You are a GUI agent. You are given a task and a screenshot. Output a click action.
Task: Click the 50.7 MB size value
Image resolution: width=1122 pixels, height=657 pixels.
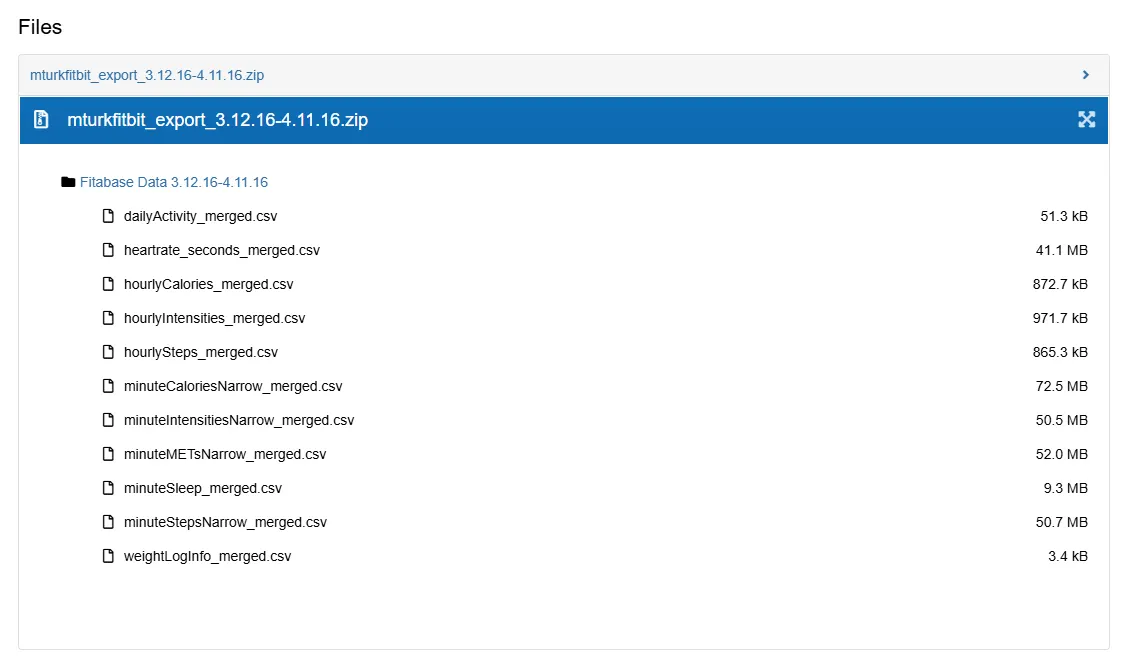point(1062,522)
